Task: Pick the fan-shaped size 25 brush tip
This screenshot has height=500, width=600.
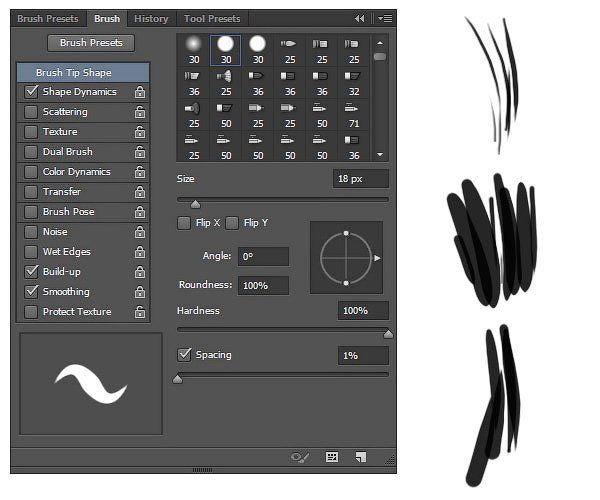Action: point(226,82)
